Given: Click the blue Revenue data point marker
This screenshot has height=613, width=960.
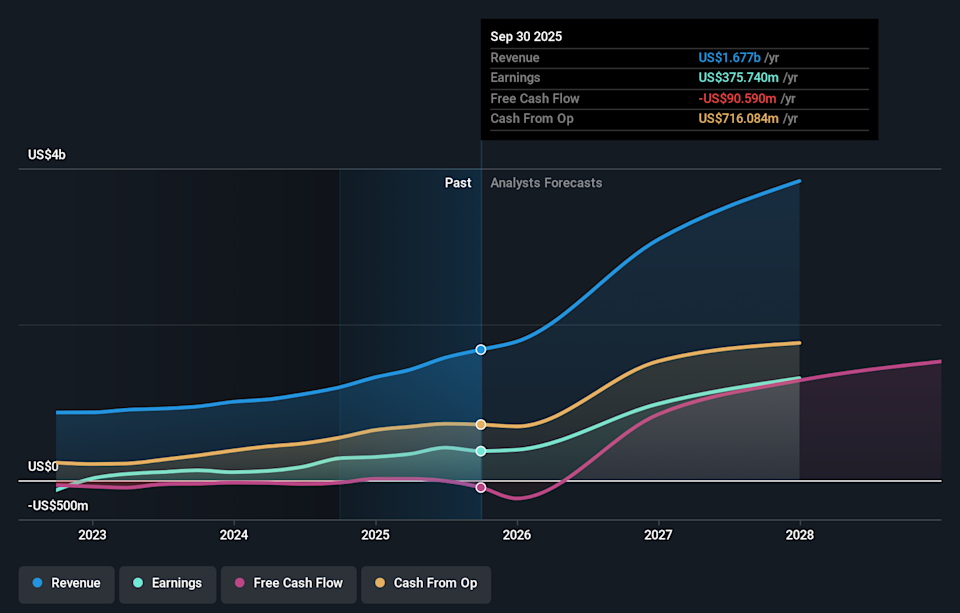Looking at the screenshot, I should tap(481, 350).
